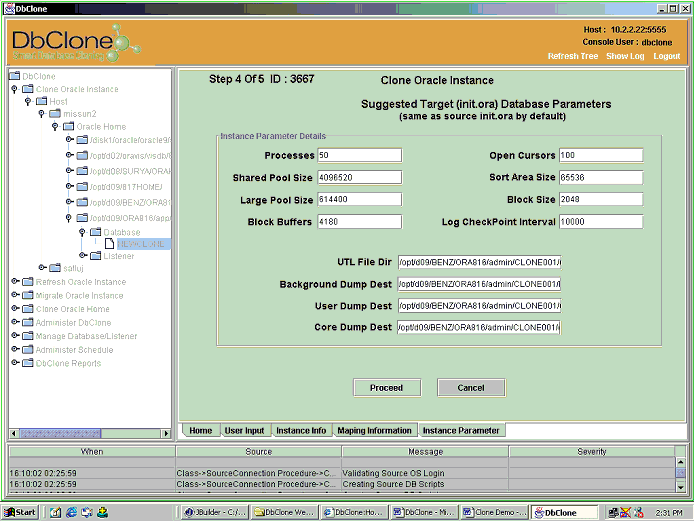Collapse the missun2 tree node
This screenshot has width=694, height=521.
[42, 114]
